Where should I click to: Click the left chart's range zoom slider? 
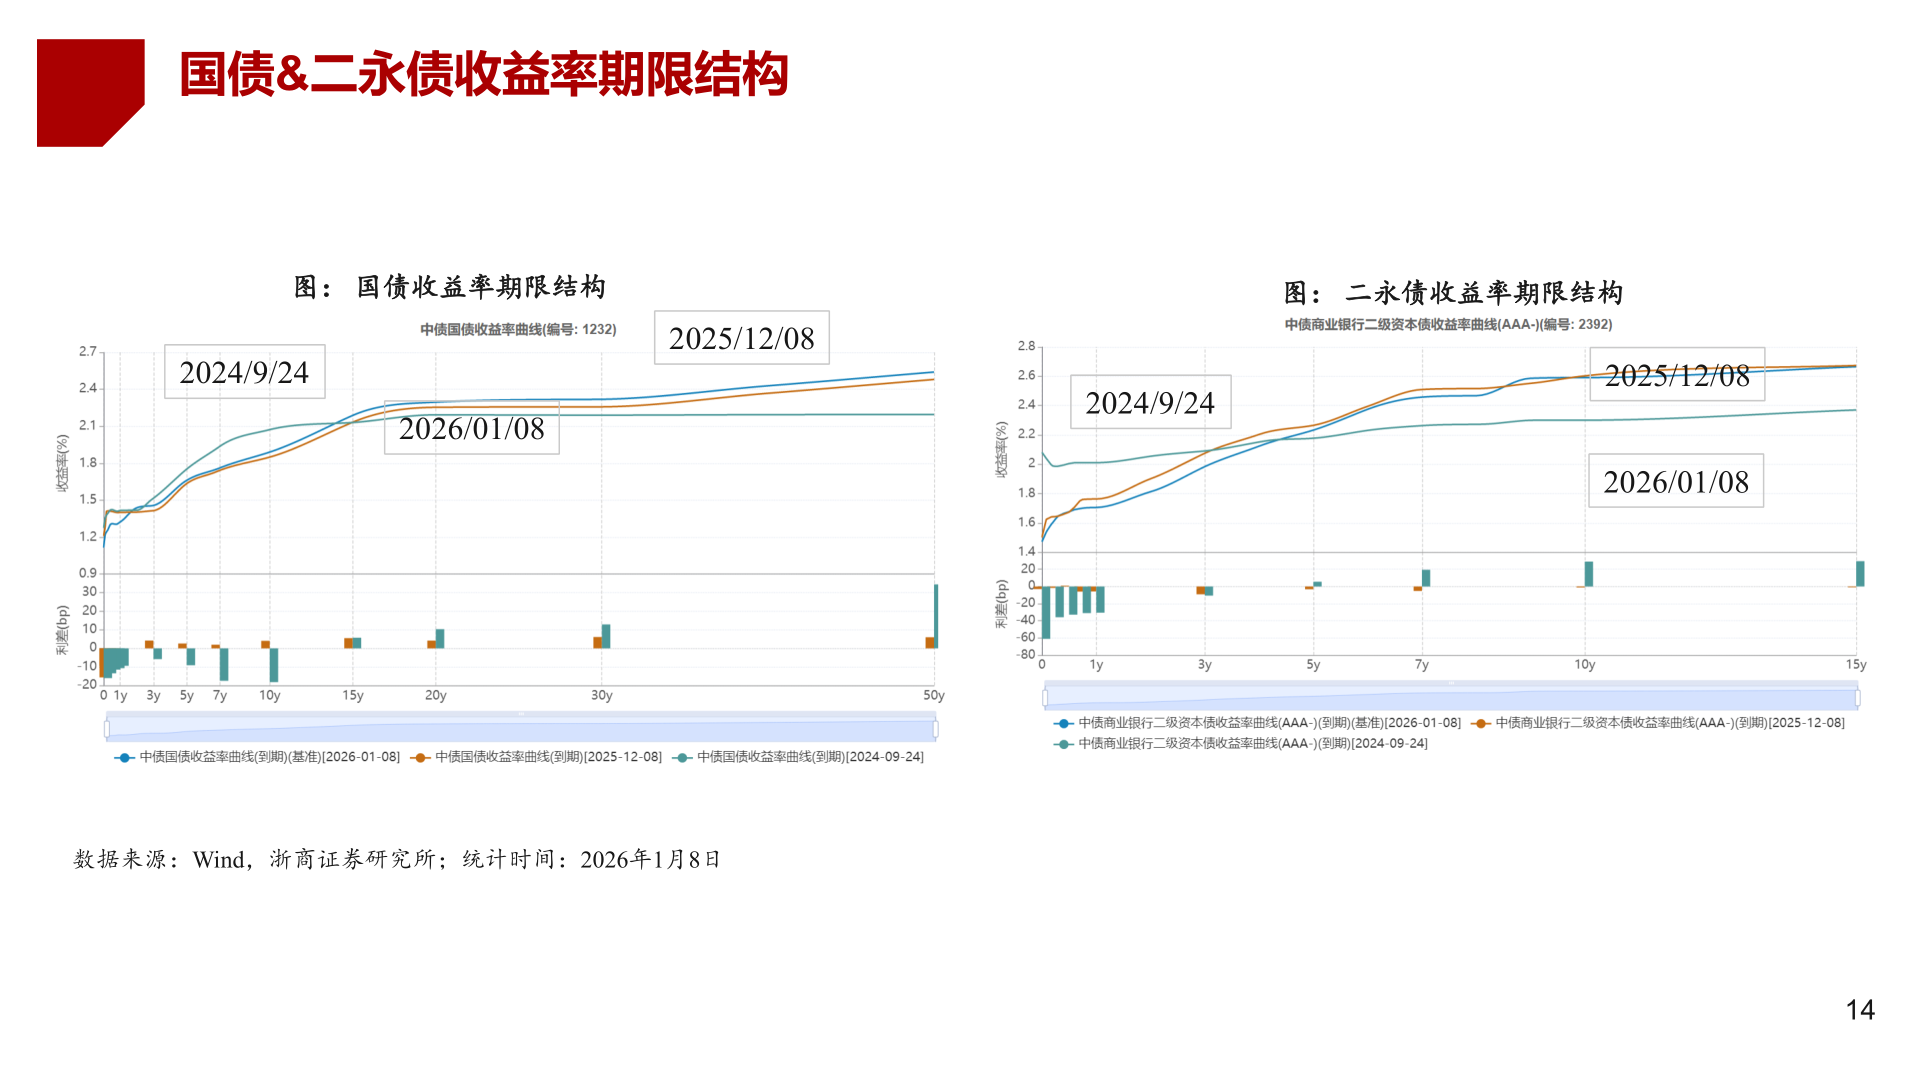(521, 727)
